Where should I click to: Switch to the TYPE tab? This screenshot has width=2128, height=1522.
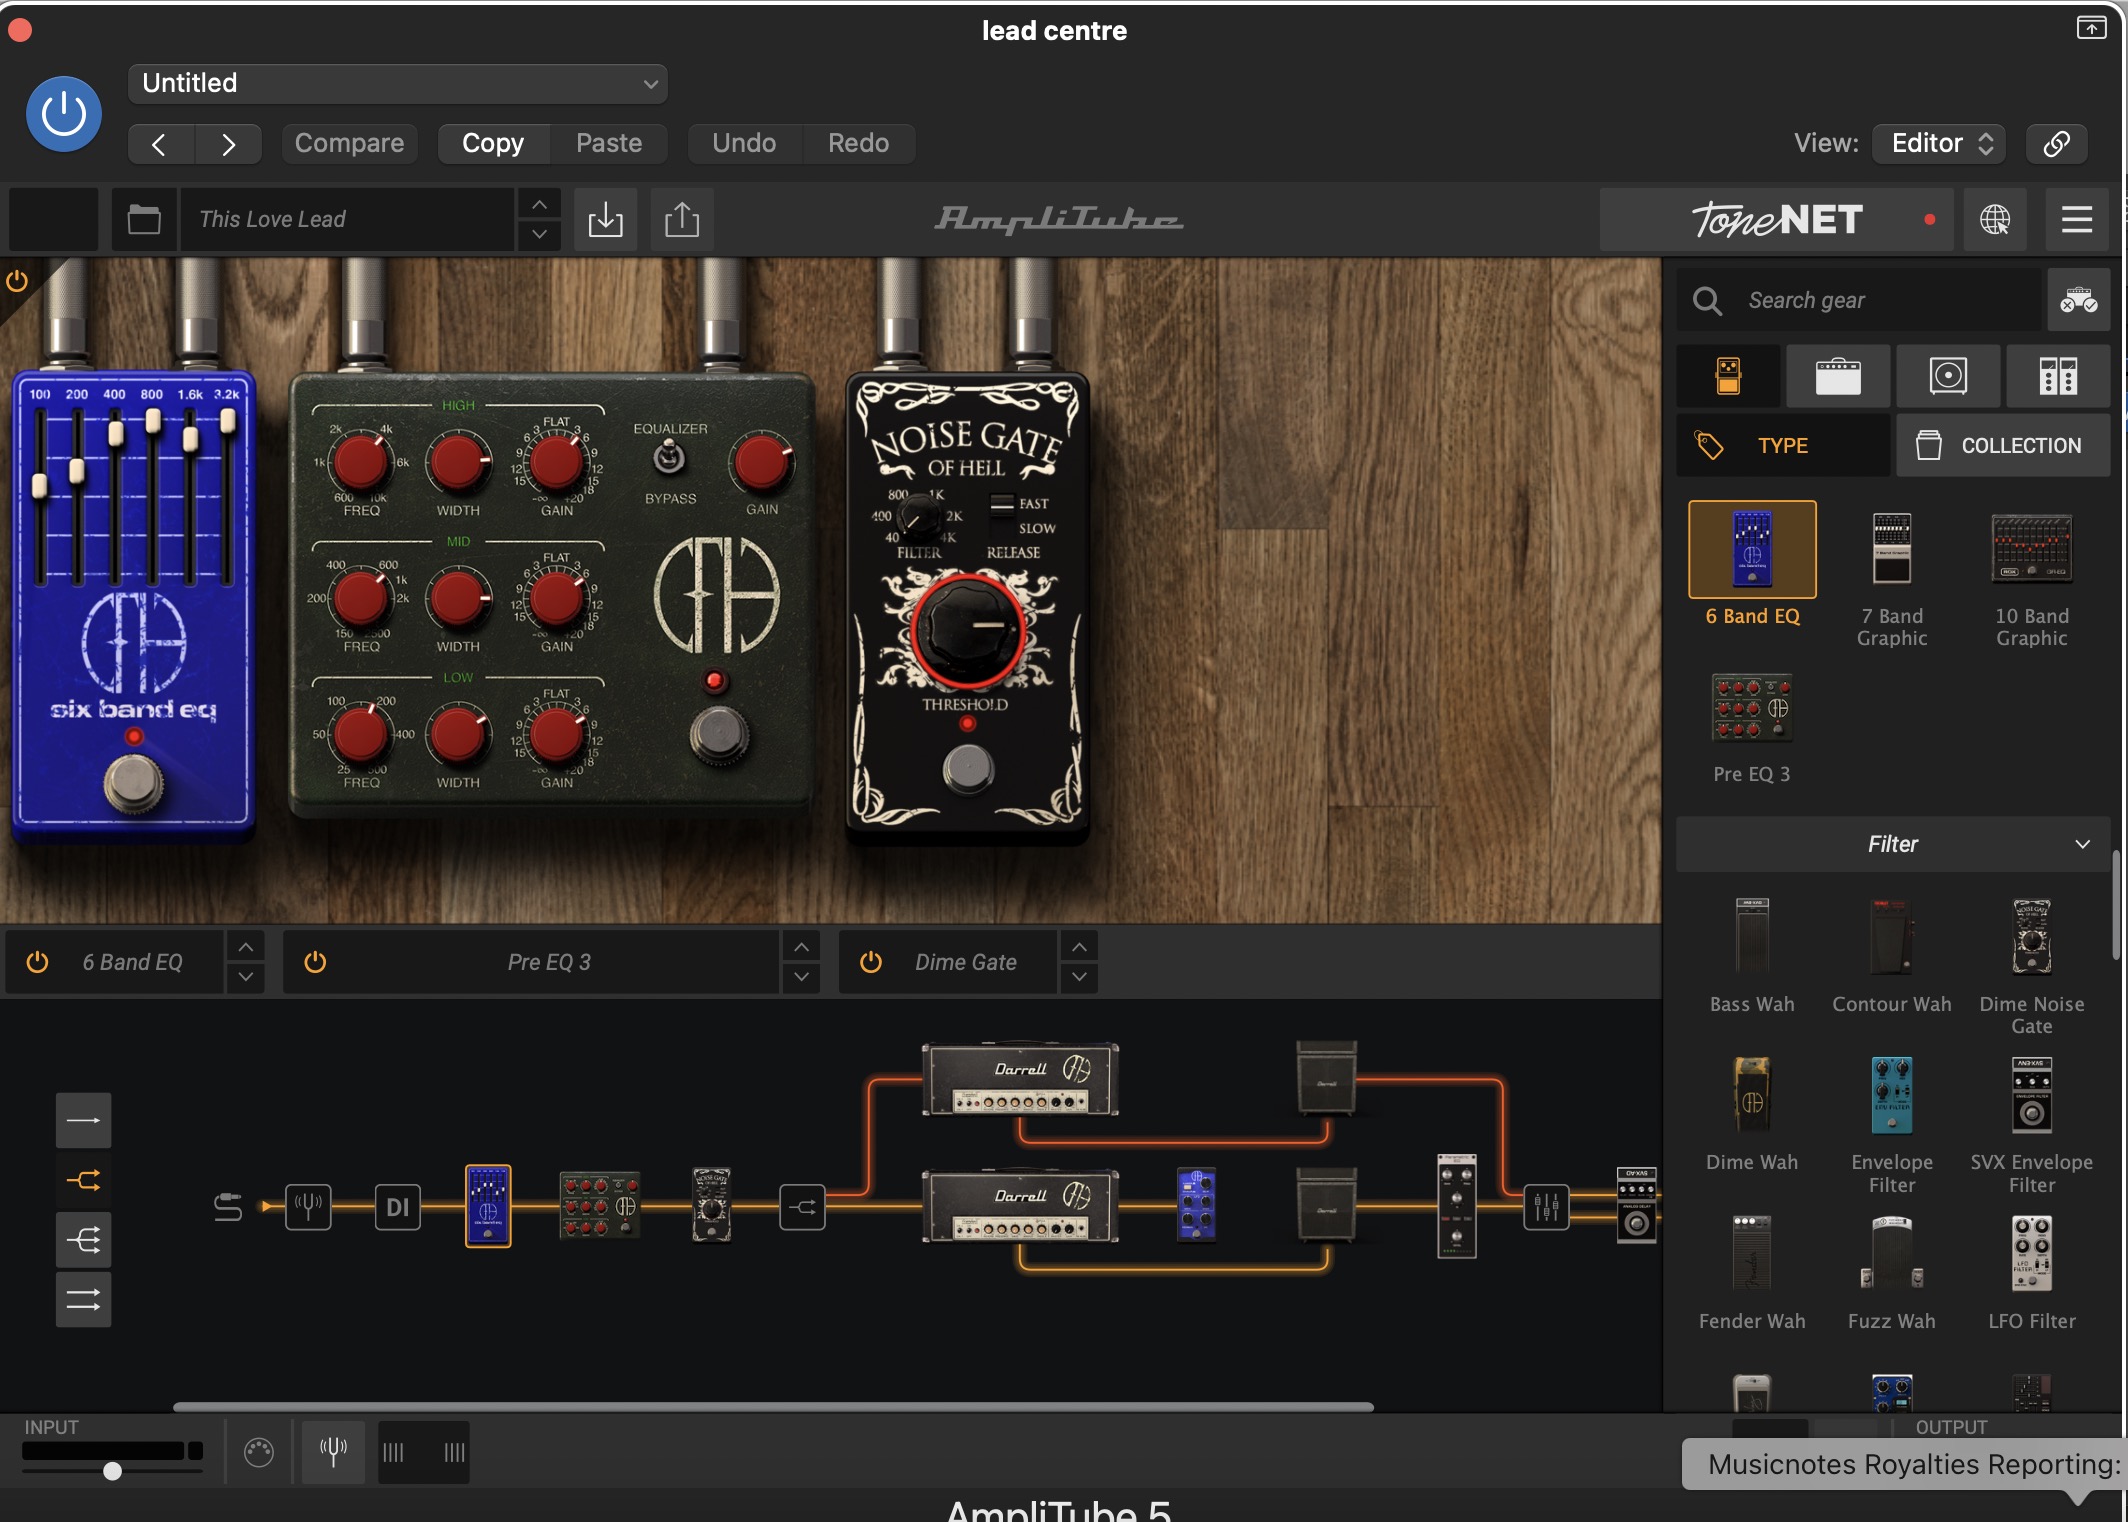click(1783, 446)
